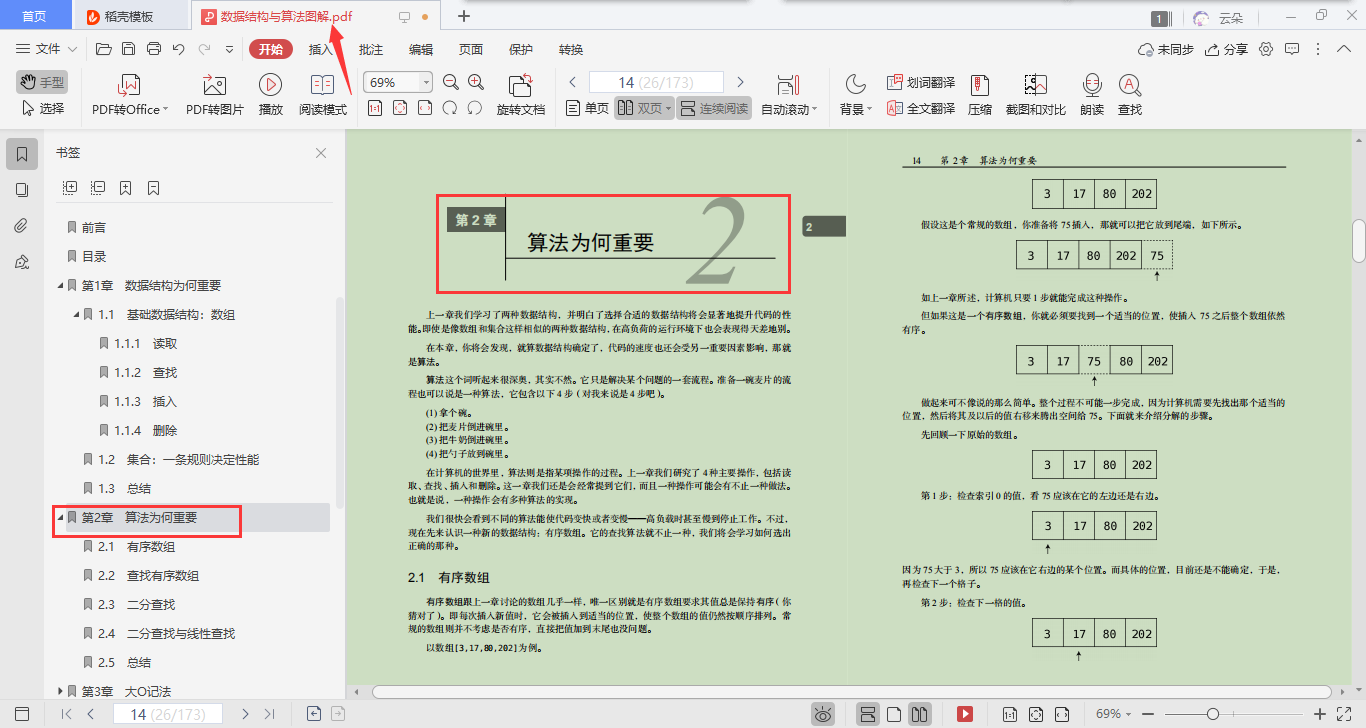Open the quick access toolbar customize dropdown

click(x=229, y=49)
